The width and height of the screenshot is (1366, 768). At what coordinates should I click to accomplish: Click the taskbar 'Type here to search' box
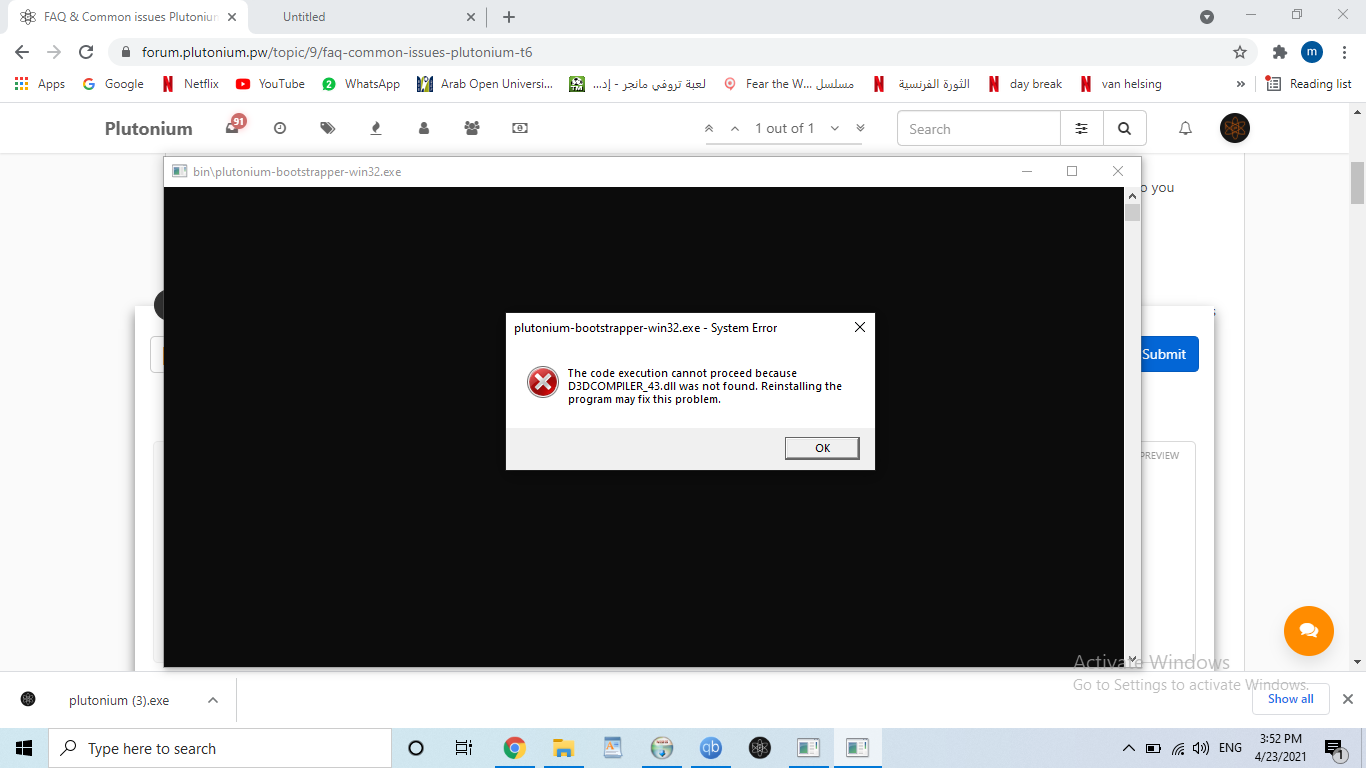pos(220,748)
